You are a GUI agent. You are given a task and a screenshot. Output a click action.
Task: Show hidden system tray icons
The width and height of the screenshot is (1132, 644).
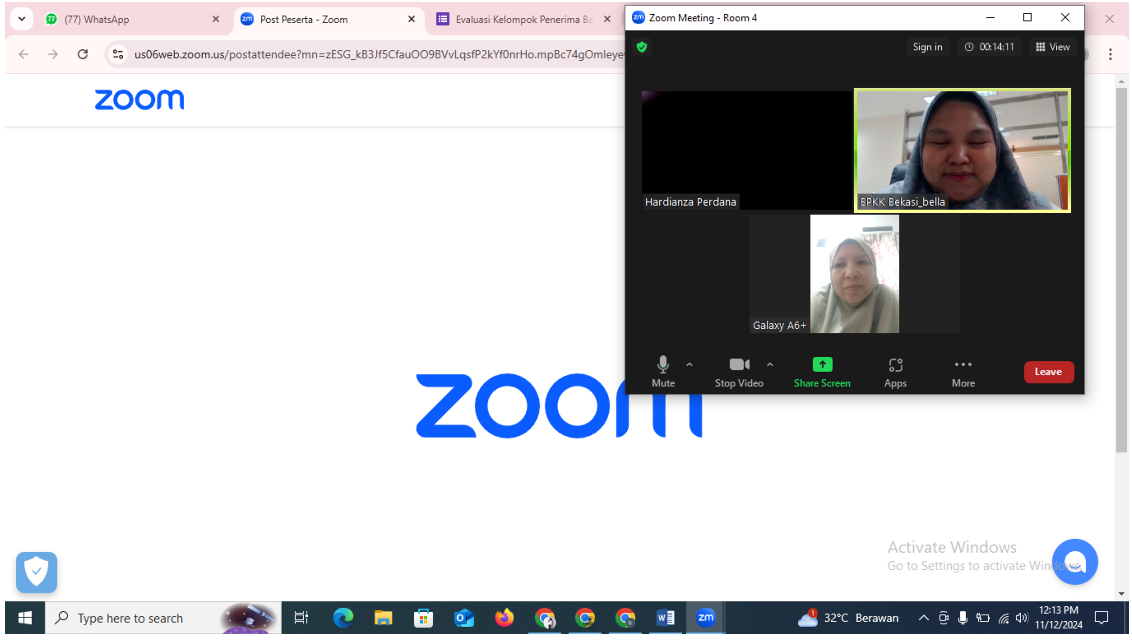923,618
